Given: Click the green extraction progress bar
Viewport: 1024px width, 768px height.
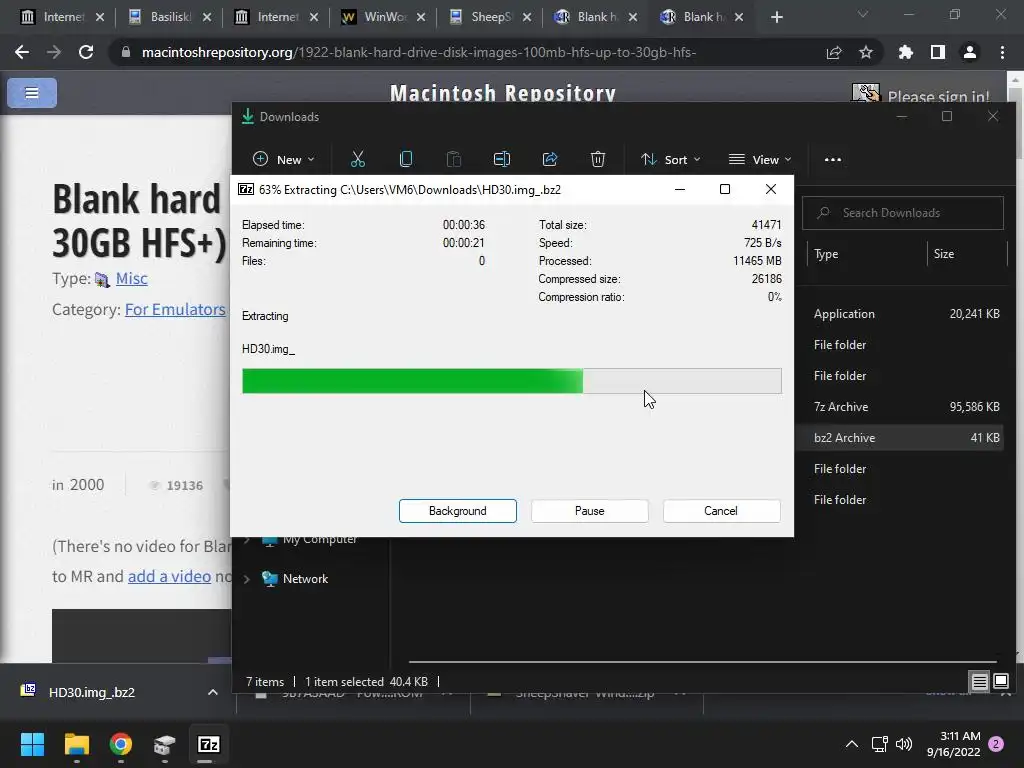Looking at the screenshot, I should pos(511,381).
